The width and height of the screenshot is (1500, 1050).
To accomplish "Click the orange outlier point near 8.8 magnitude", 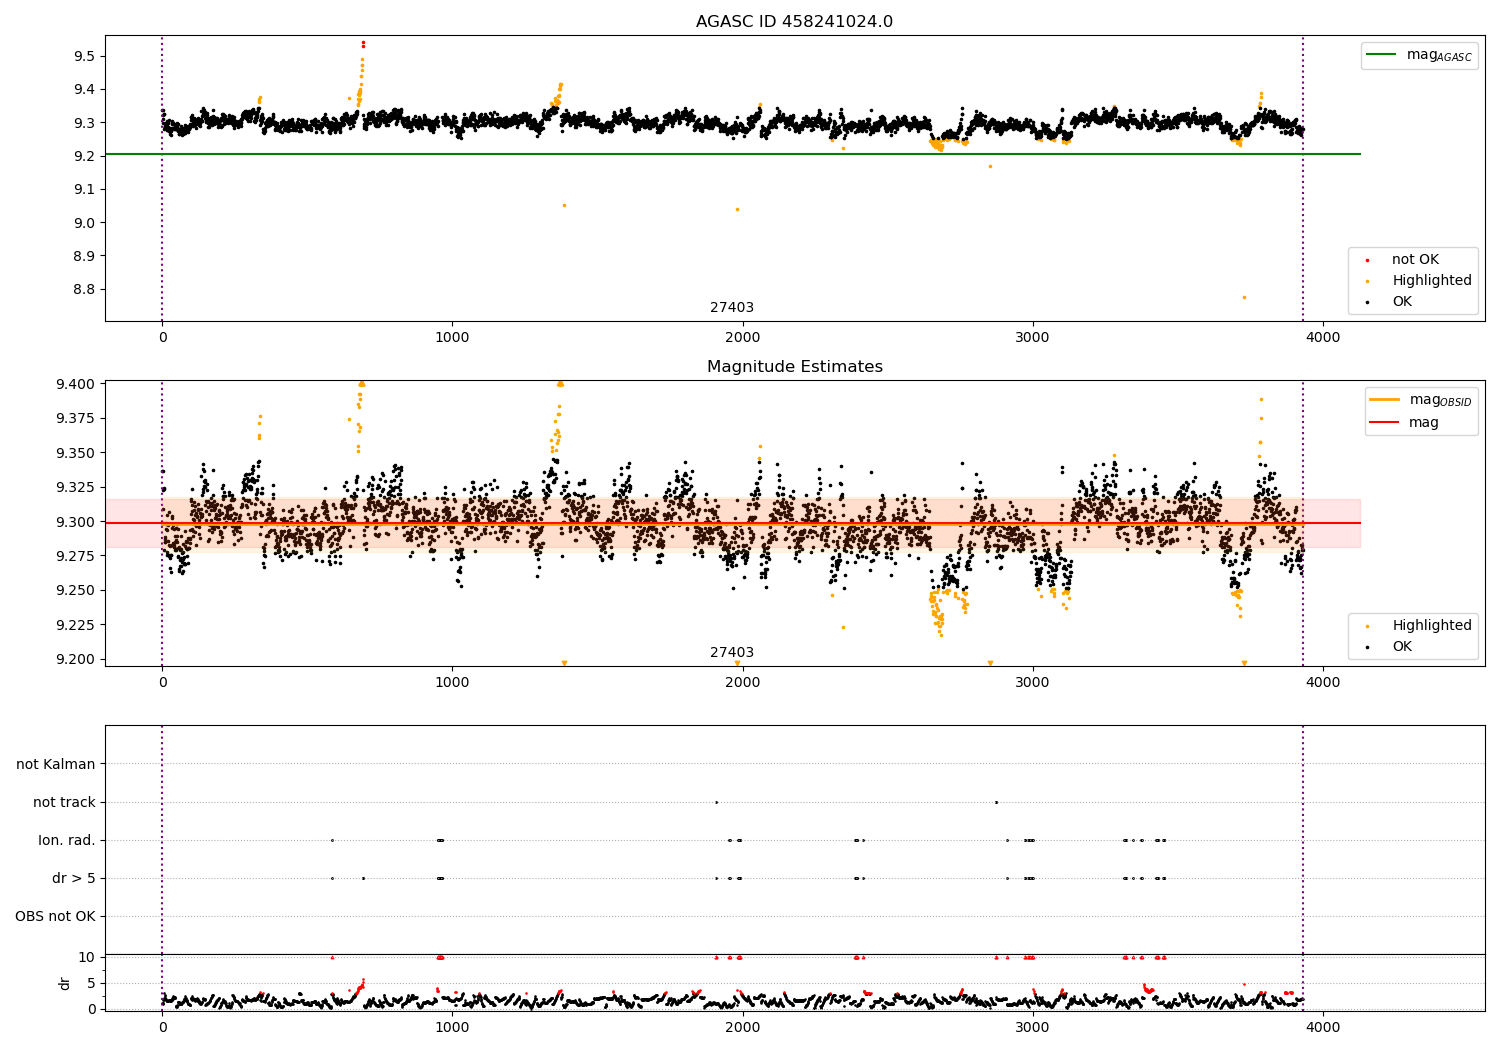I will point(1244,297).
